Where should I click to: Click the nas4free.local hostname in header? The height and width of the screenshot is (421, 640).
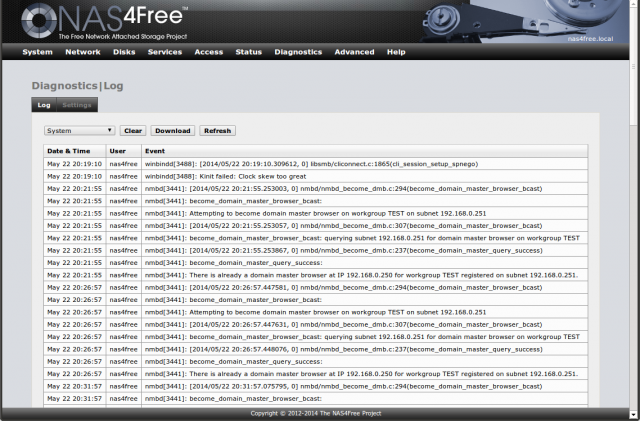(x=590, y=39)
